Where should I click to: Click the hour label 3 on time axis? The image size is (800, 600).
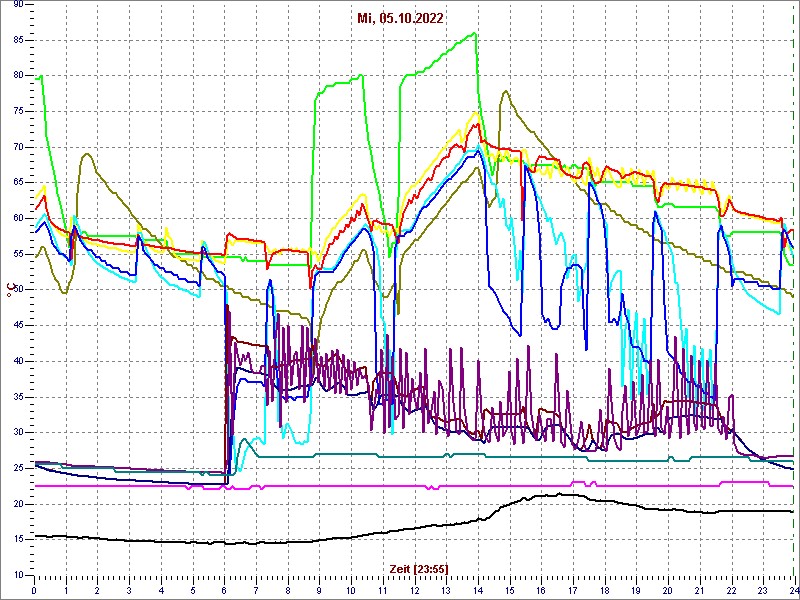pos(129,589)
